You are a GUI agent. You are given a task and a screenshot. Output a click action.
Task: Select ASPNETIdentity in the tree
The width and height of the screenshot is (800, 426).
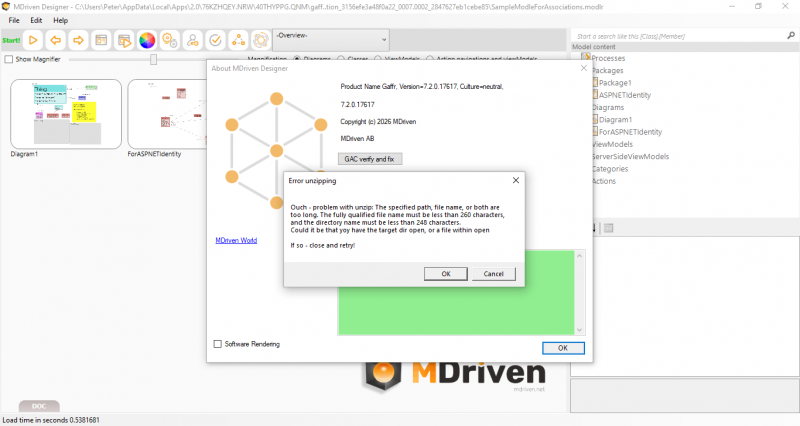pos(625,95)
